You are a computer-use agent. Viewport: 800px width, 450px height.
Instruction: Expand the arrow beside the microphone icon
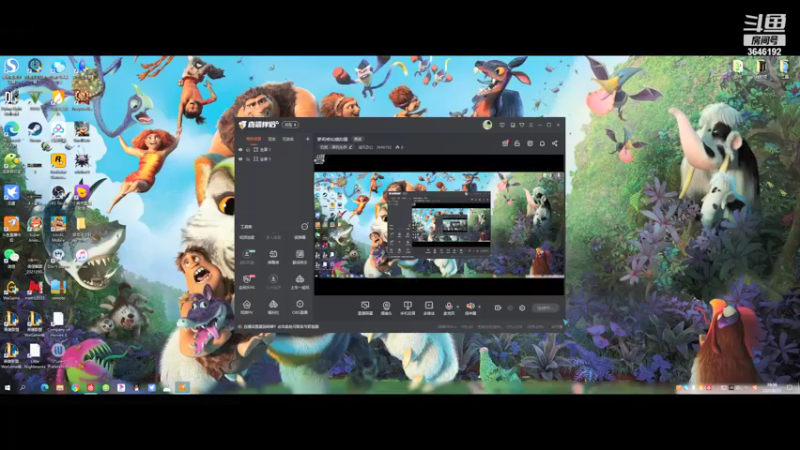(x=457, y=307)
